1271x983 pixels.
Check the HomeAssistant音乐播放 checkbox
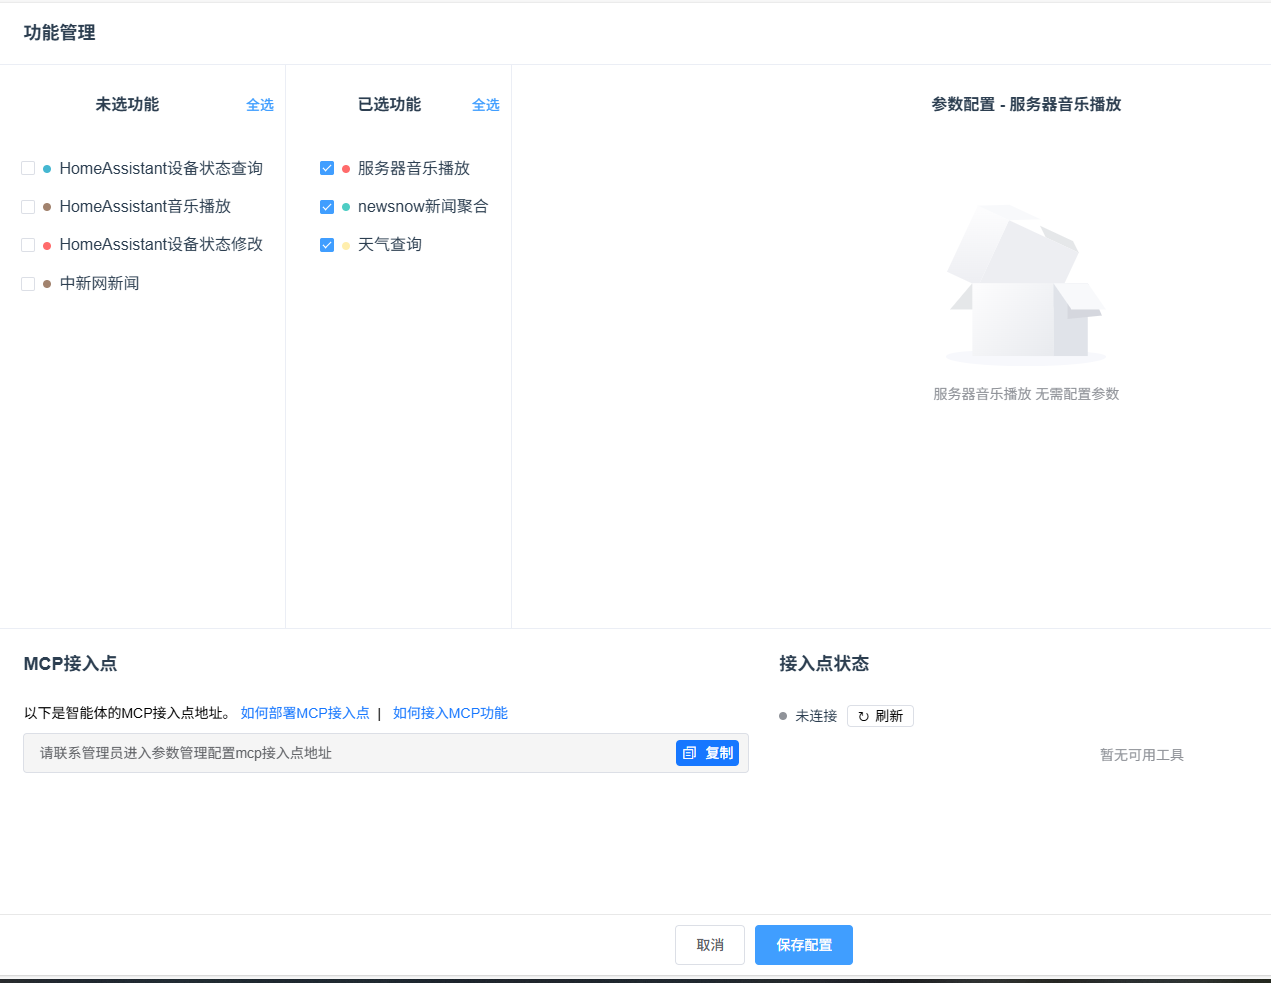28,207
